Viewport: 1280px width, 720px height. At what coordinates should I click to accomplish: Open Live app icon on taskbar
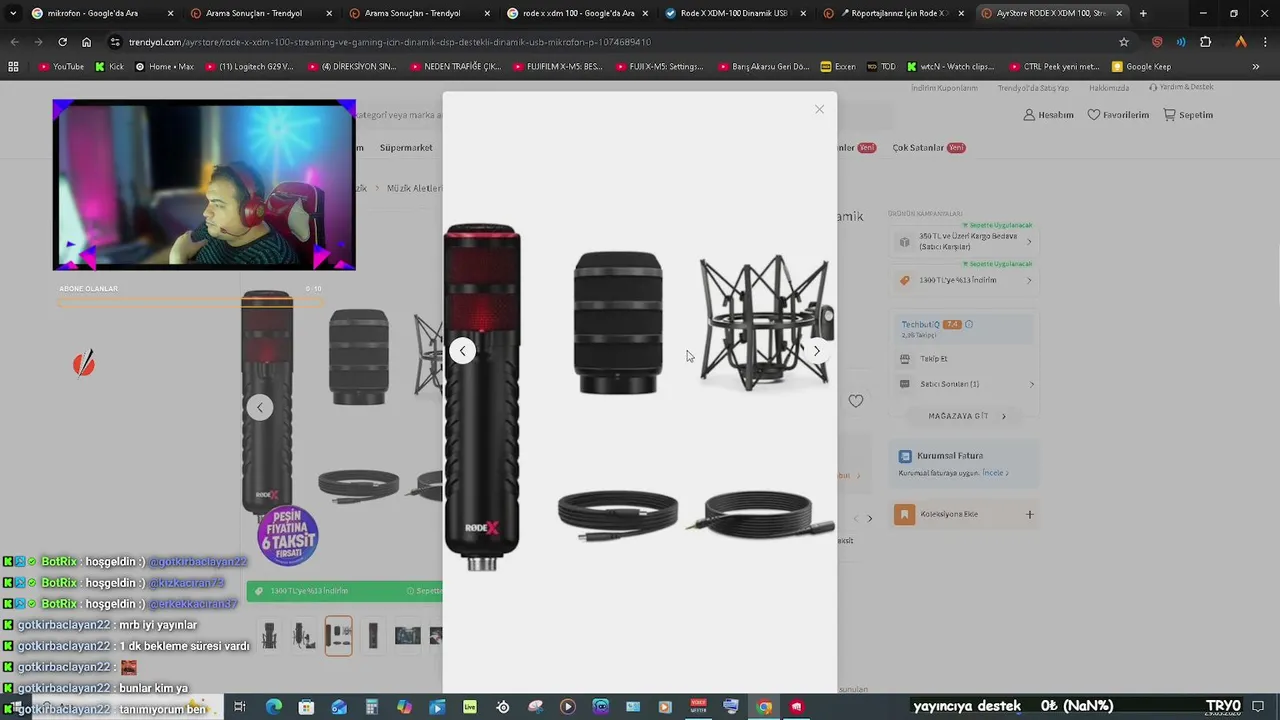[x=470, y=707]
